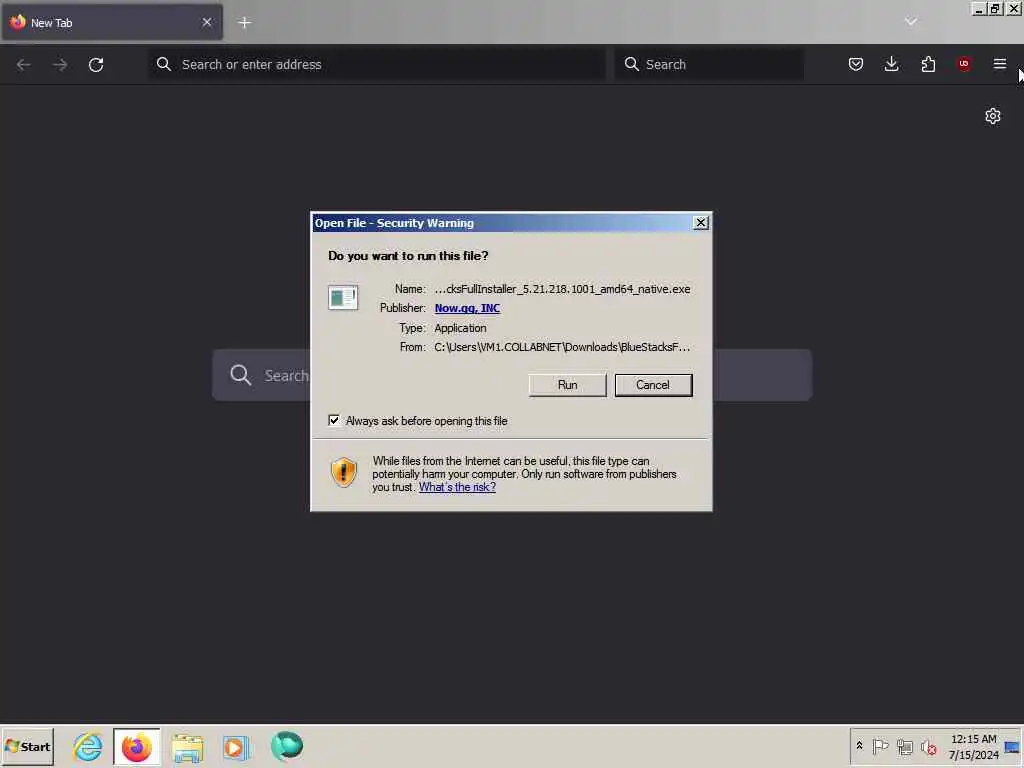
Task: Open Windows Media Player from taskbar
Action: click(236, 746)
